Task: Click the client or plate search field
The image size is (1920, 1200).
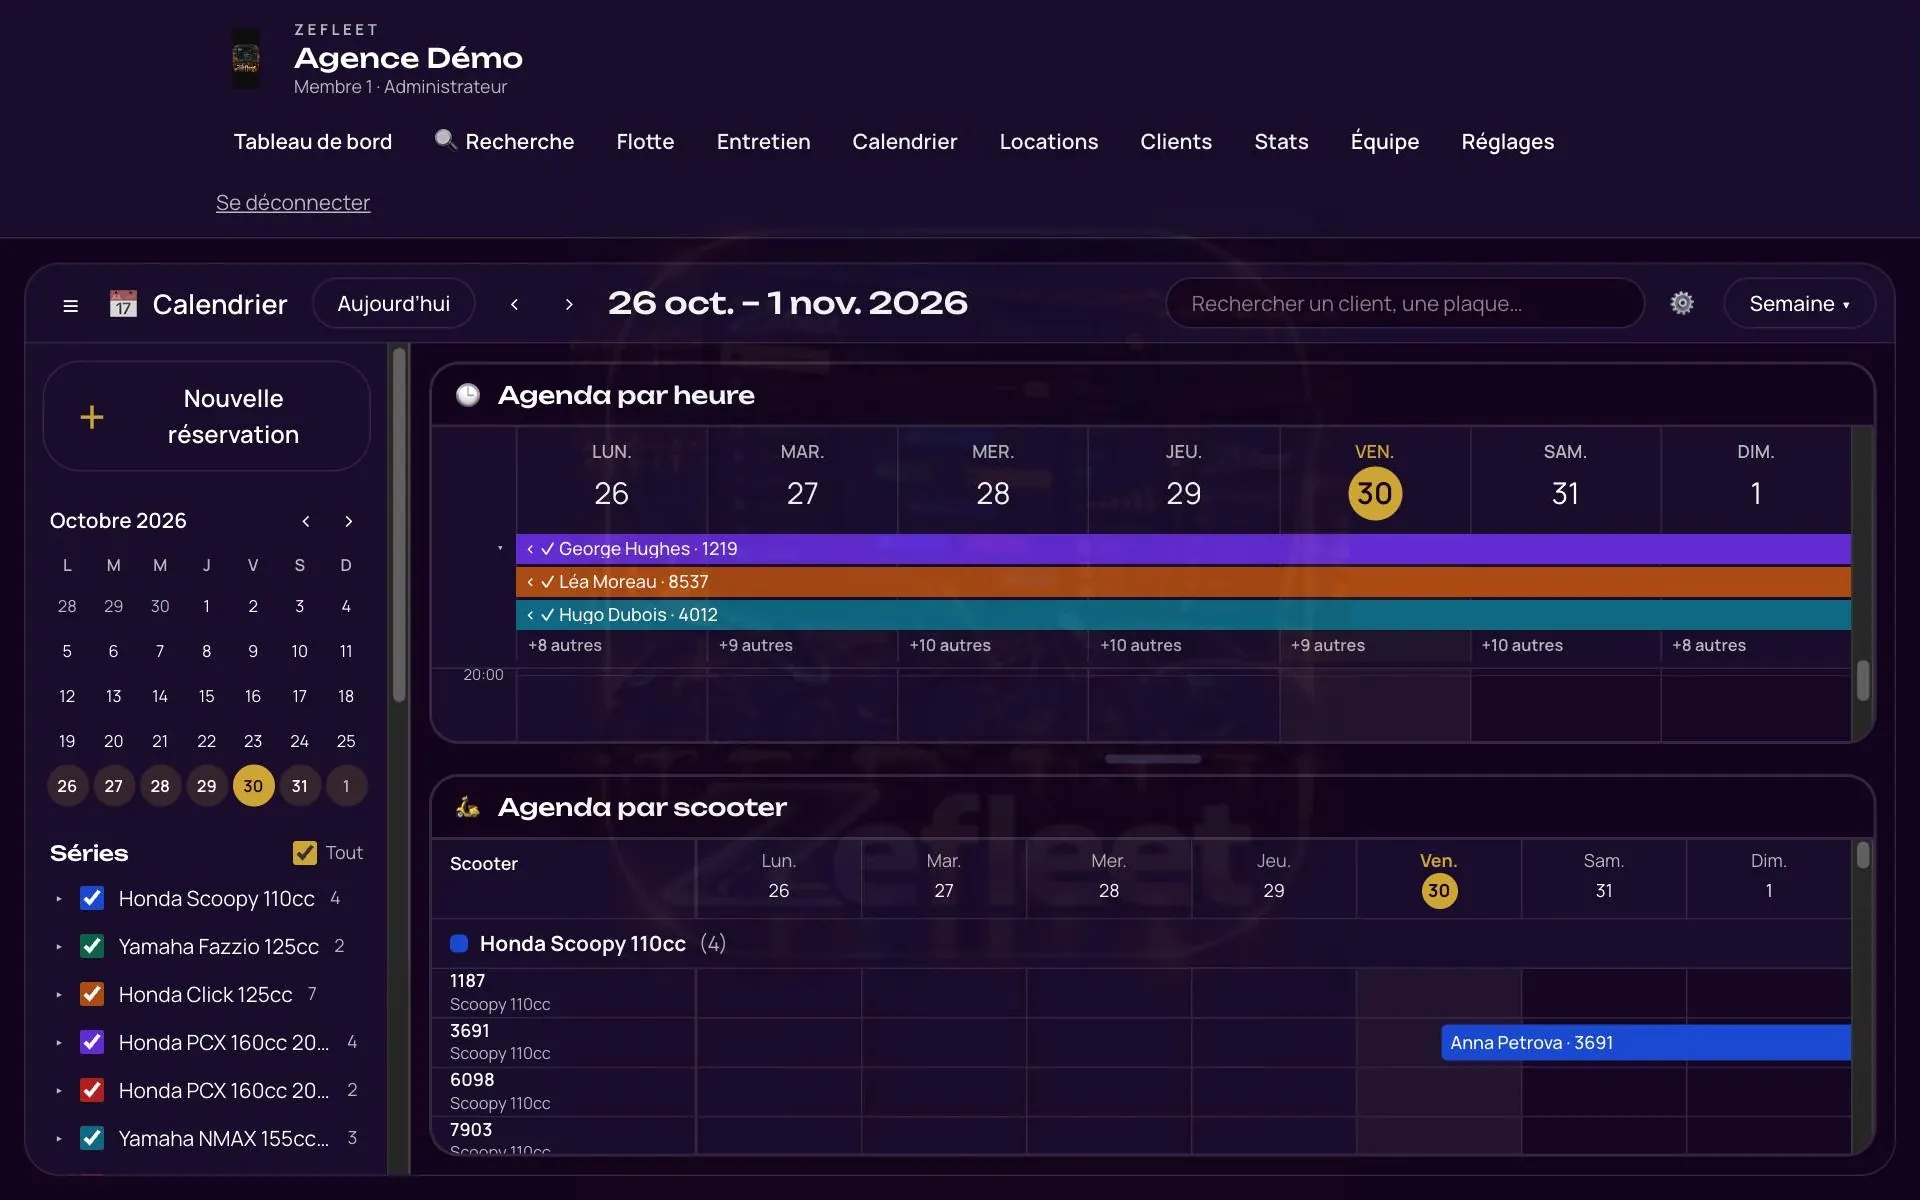Action: pos(1405,303)
